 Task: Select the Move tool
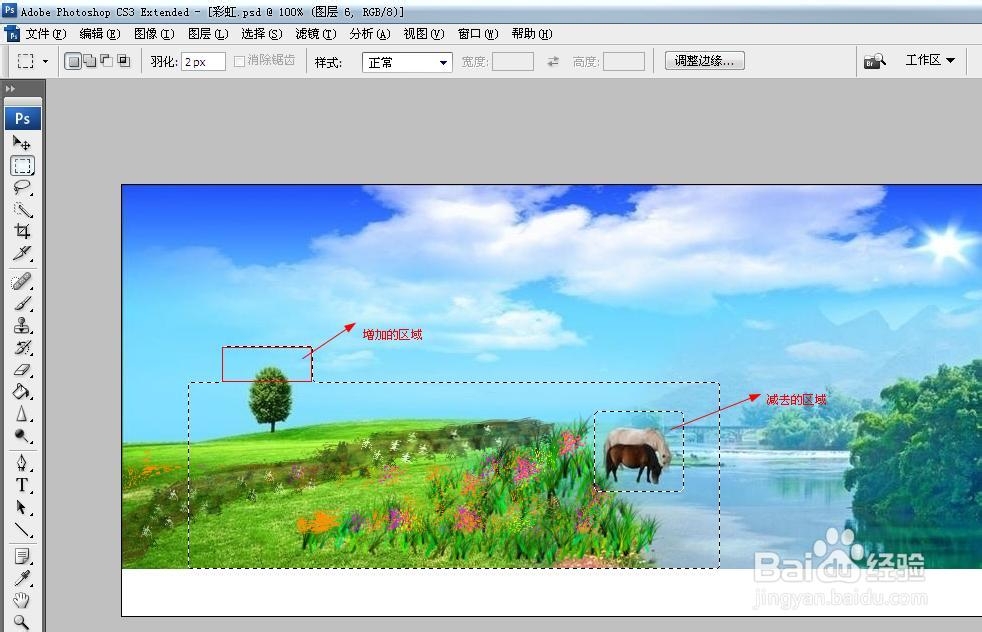[x=23, y=143]
